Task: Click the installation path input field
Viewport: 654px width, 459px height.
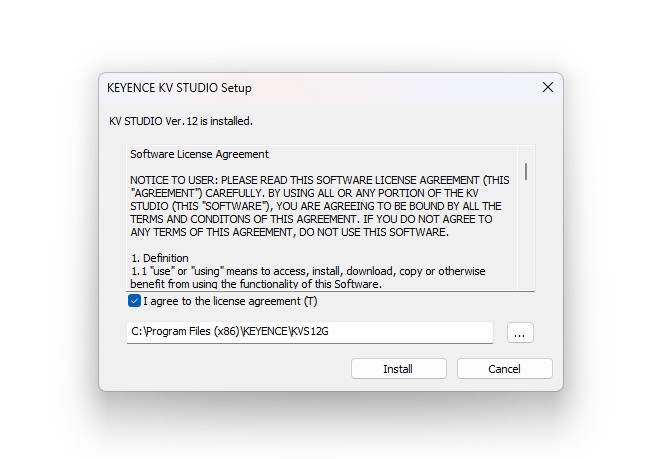Action: tap(310, 332)
